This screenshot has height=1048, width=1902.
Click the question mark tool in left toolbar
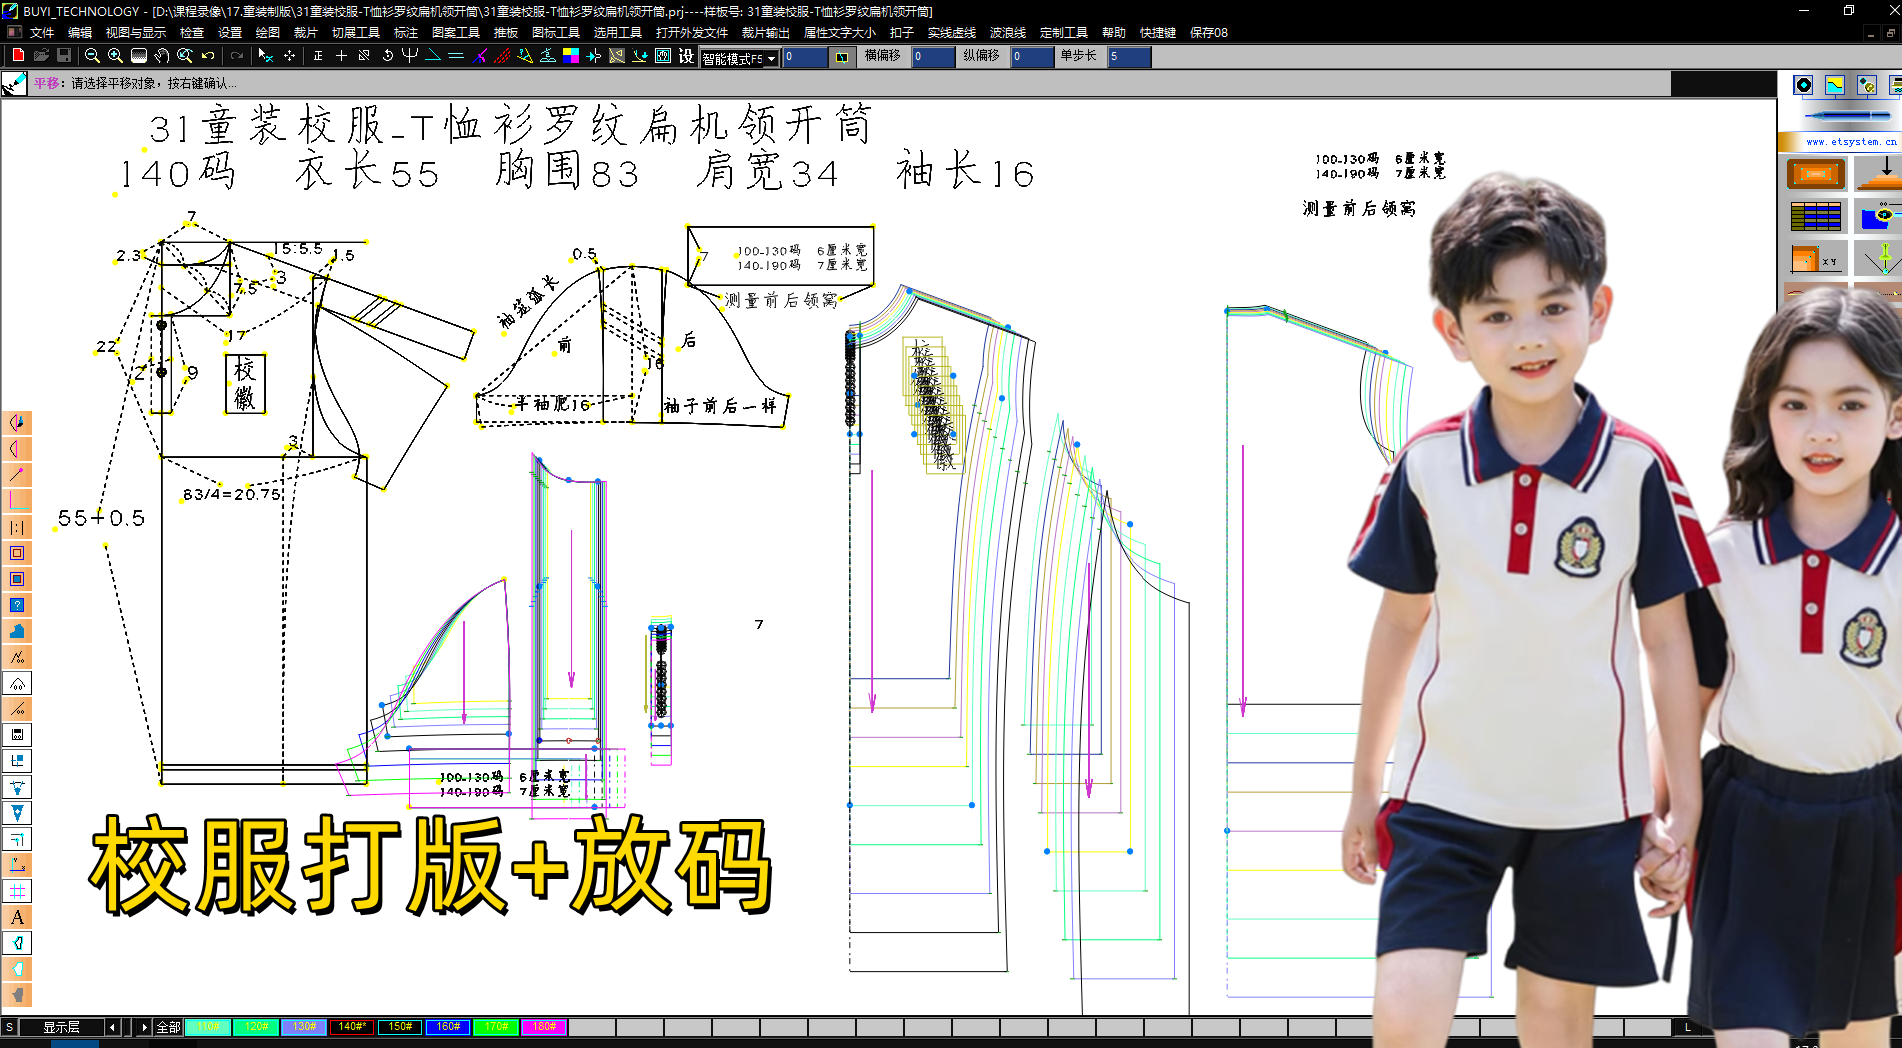click(x=17, y=605)
